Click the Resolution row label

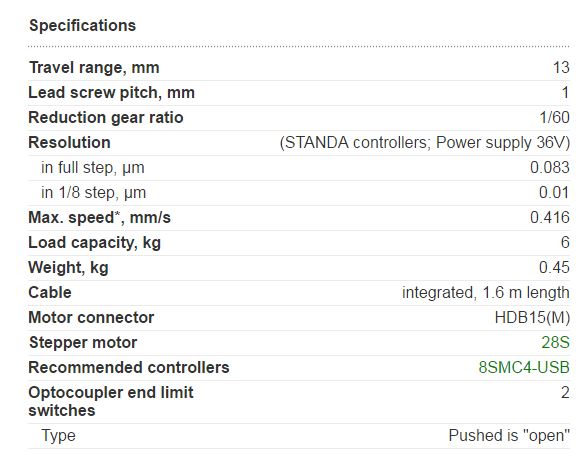click(70, 143)
